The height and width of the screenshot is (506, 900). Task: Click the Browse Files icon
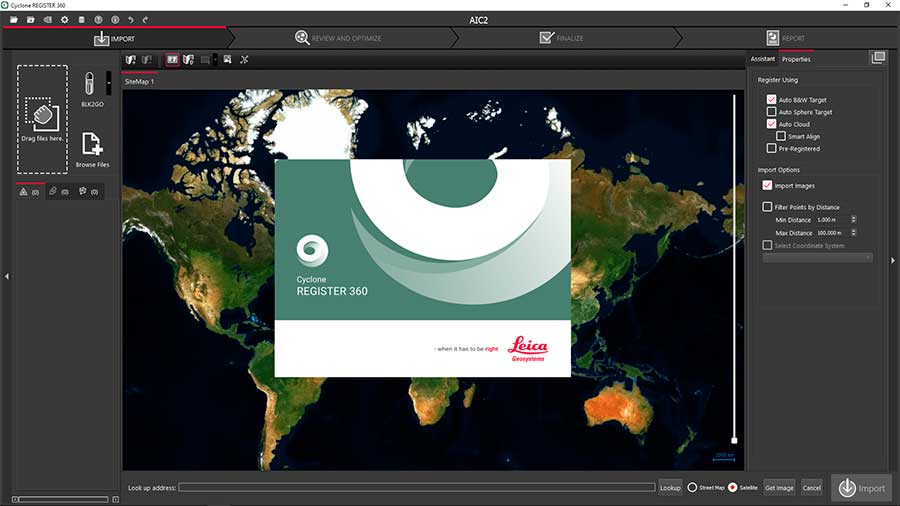(x=92, y=144)
